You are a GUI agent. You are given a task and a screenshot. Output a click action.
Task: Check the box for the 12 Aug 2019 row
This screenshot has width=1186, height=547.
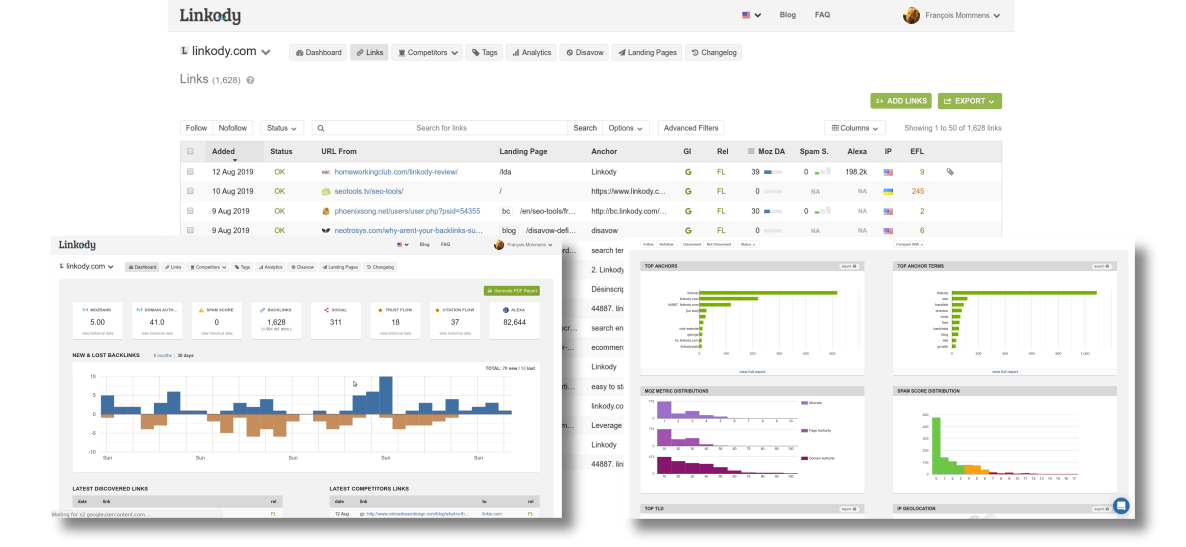(191, 172)
